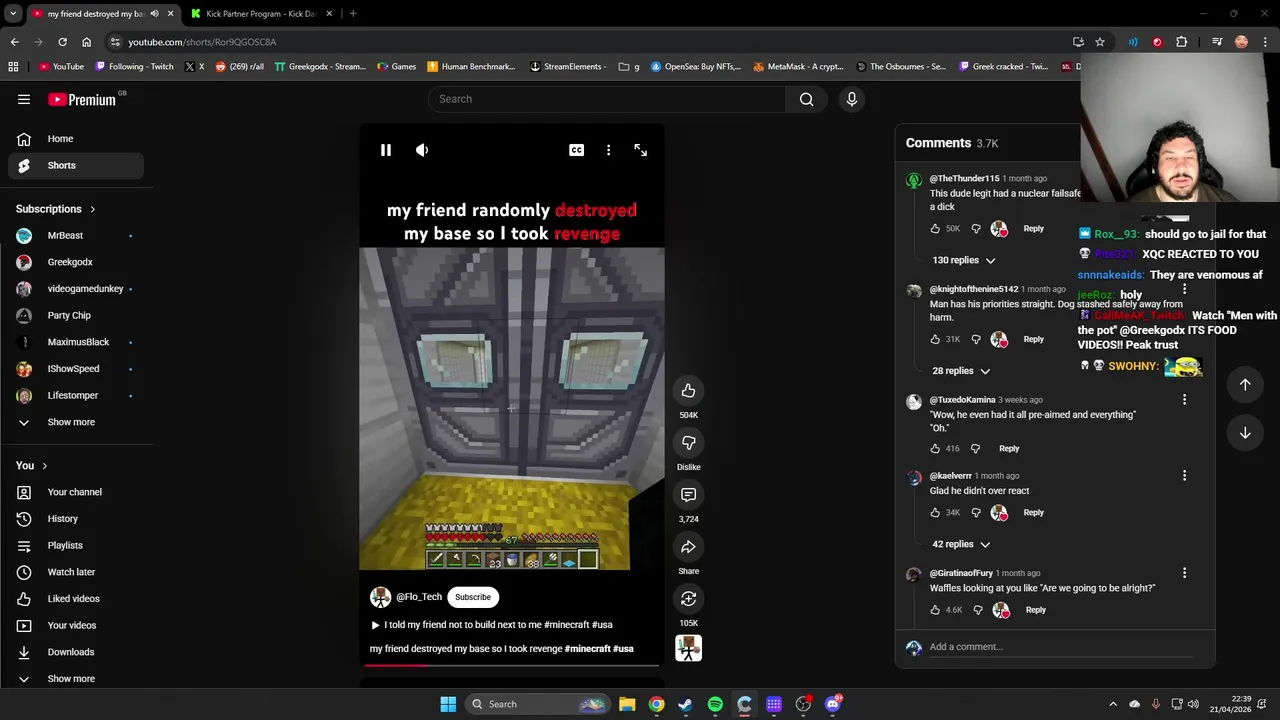Screen dimensions: 1280x720
Task: Reply to the @kaelverrr comment
Action: click(x=1033, y=513)
